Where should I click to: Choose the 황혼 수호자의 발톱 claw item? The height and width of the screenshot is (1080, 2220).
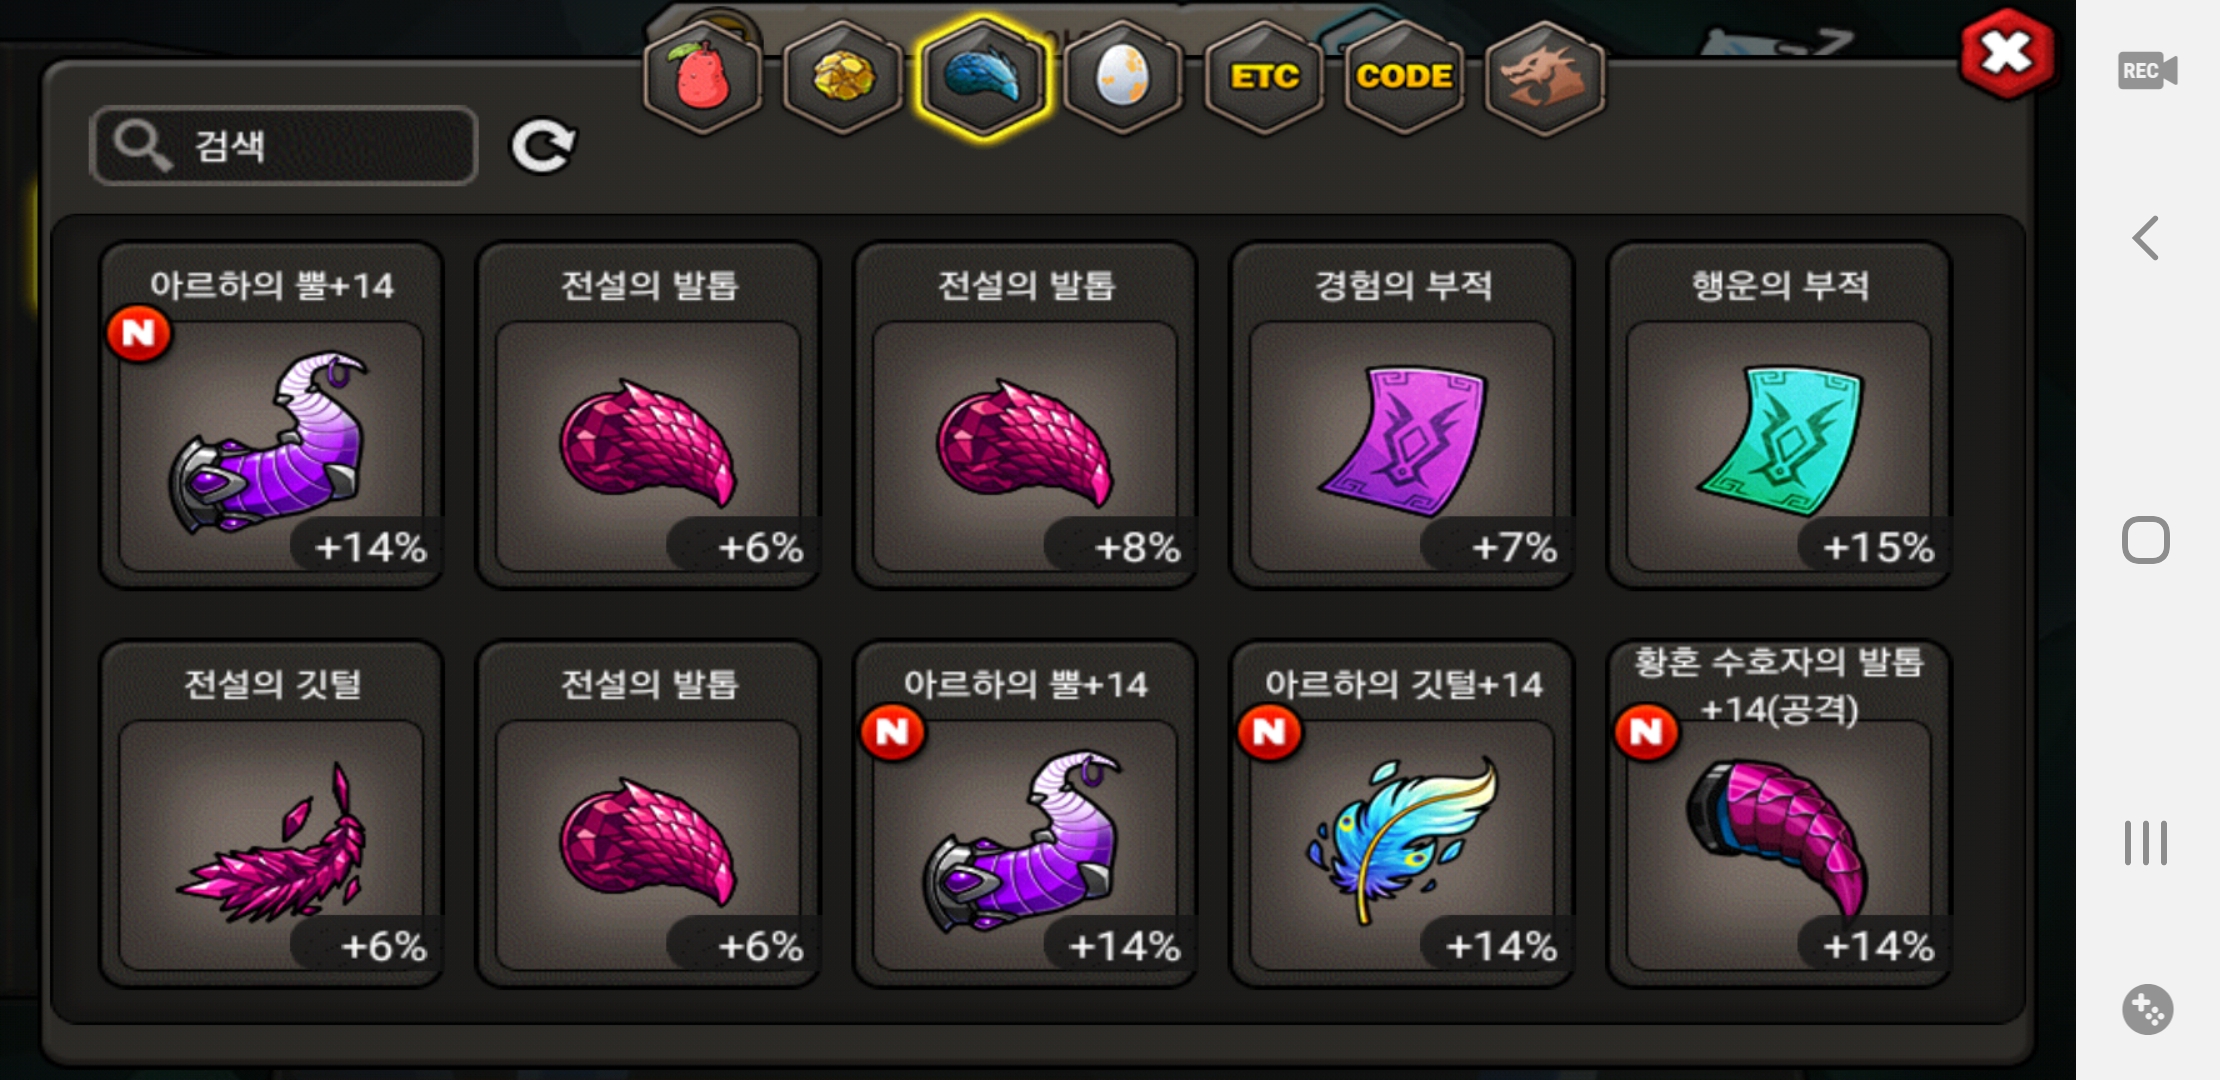pyautogui.click(x=1779, y=814)
